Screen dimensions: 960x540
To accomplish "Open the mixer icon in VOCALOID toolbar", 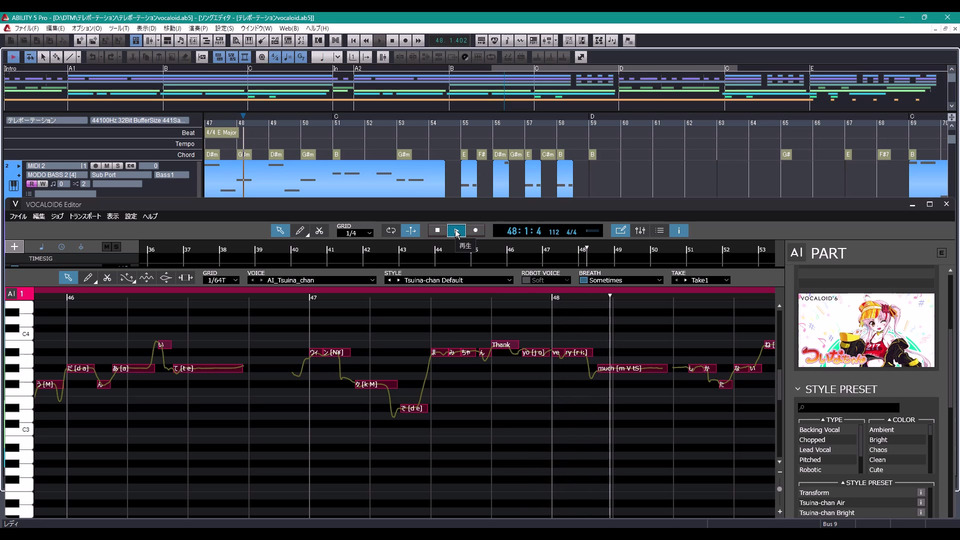I will pos(640,230).
